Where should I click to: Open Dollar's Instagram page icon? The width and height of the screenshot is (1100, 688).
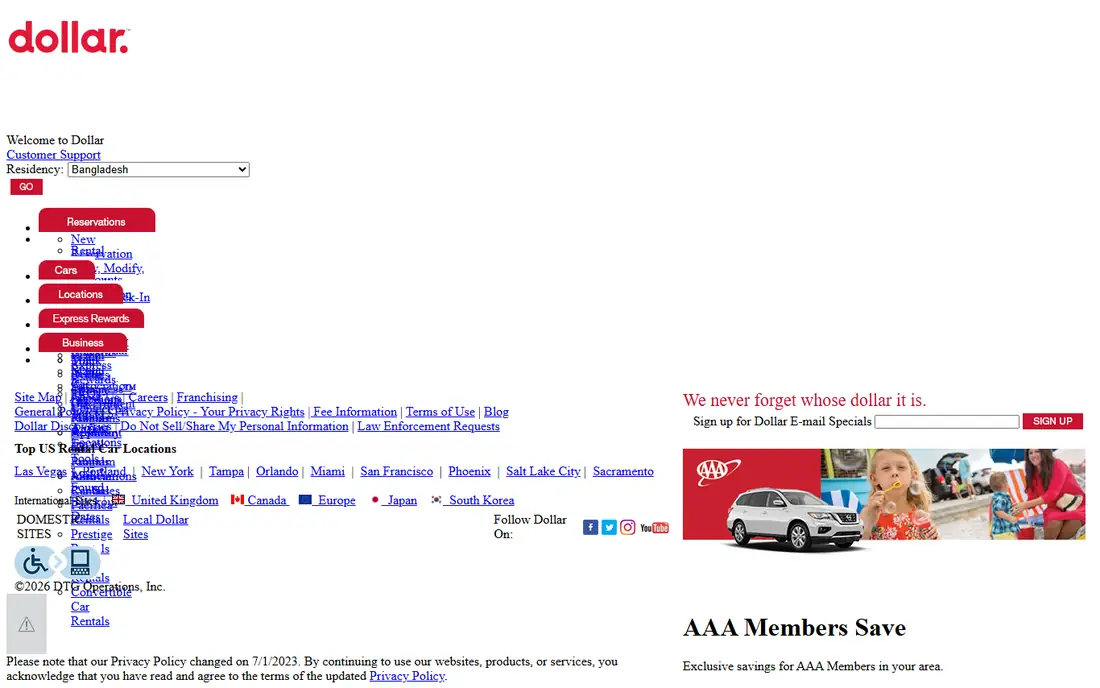coord(627,527)
